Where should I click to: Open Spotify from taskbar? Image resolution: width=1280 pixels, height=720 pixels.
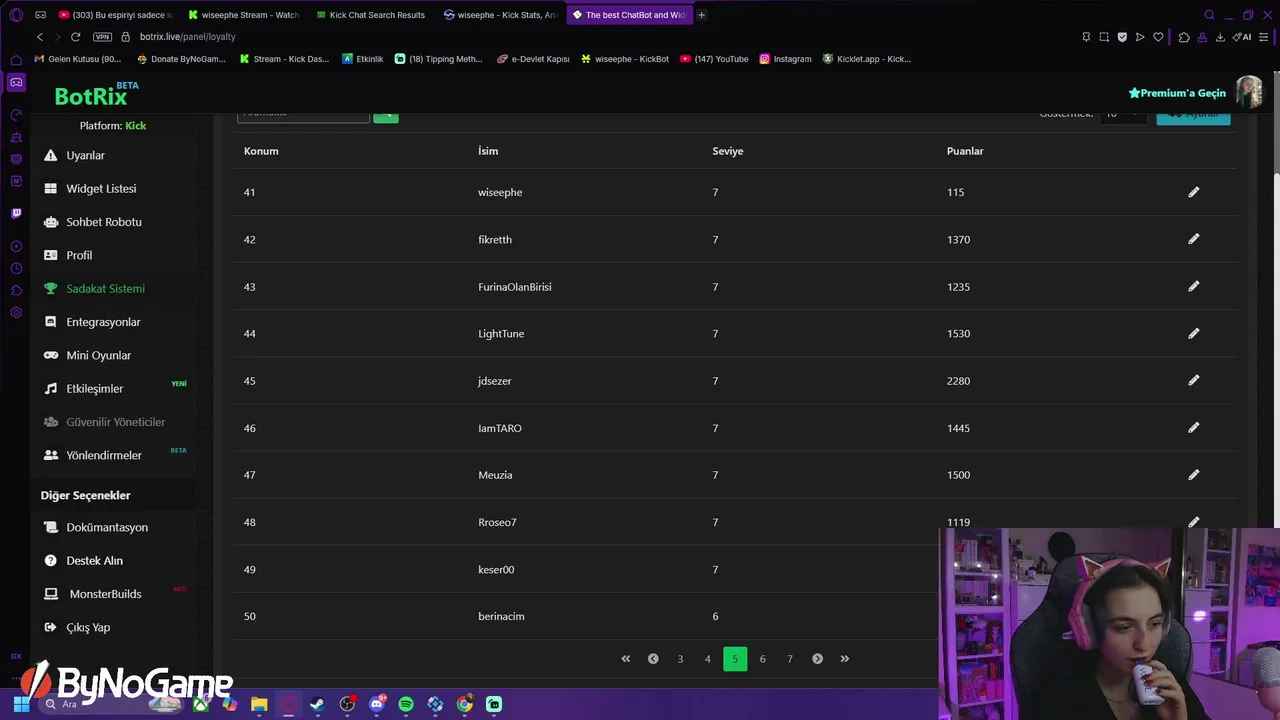pyautogui.click(x=406, y=704)
